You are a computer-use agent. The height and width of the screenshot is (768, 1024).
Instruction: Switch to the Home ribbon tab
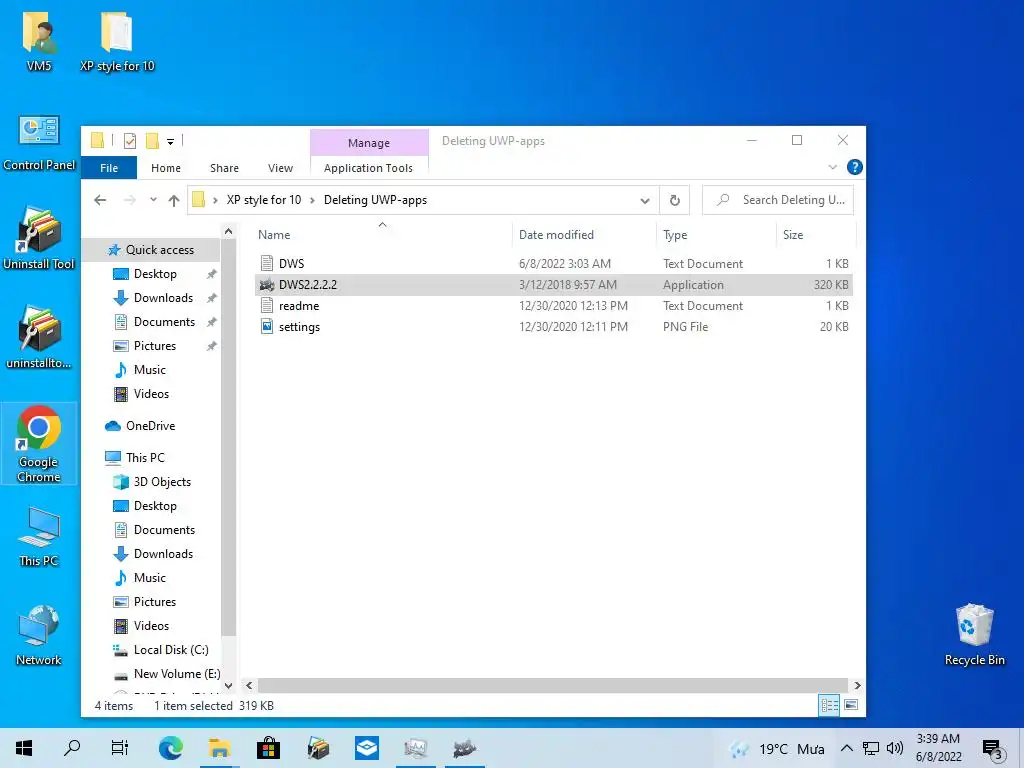click(166, 168)
